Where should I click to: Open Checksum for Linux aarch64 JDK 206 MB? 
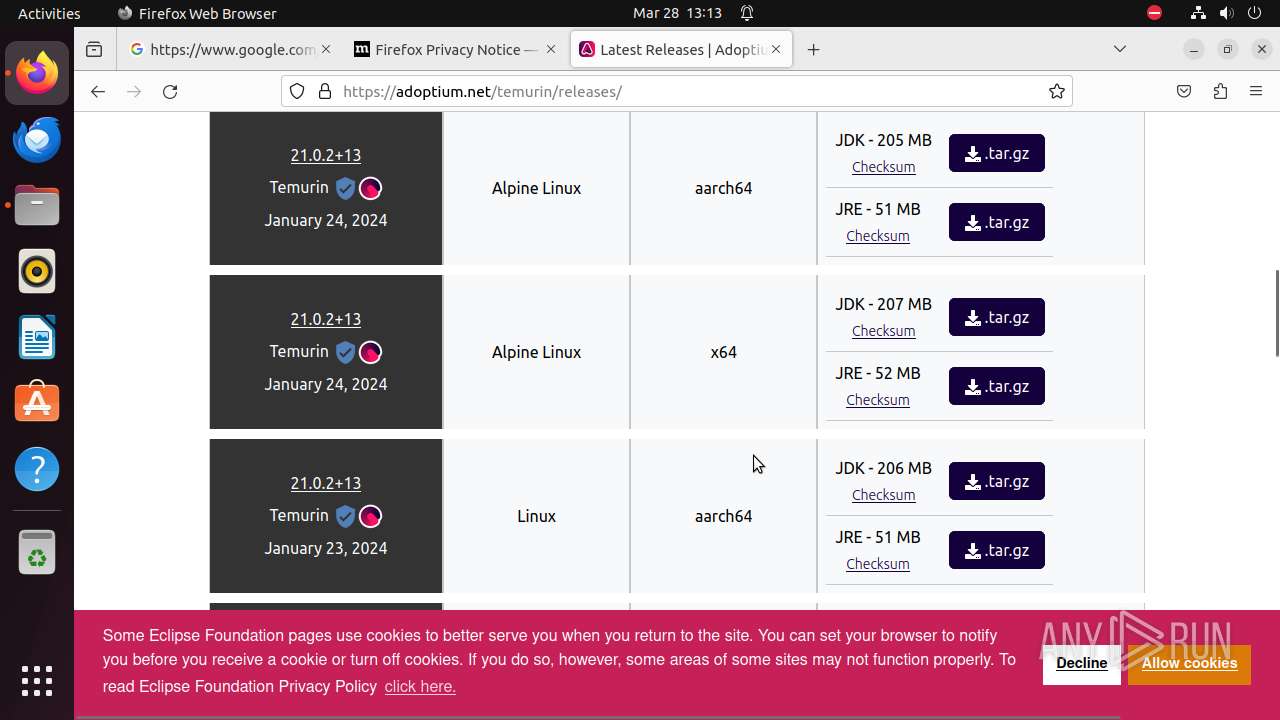point(883,495)
